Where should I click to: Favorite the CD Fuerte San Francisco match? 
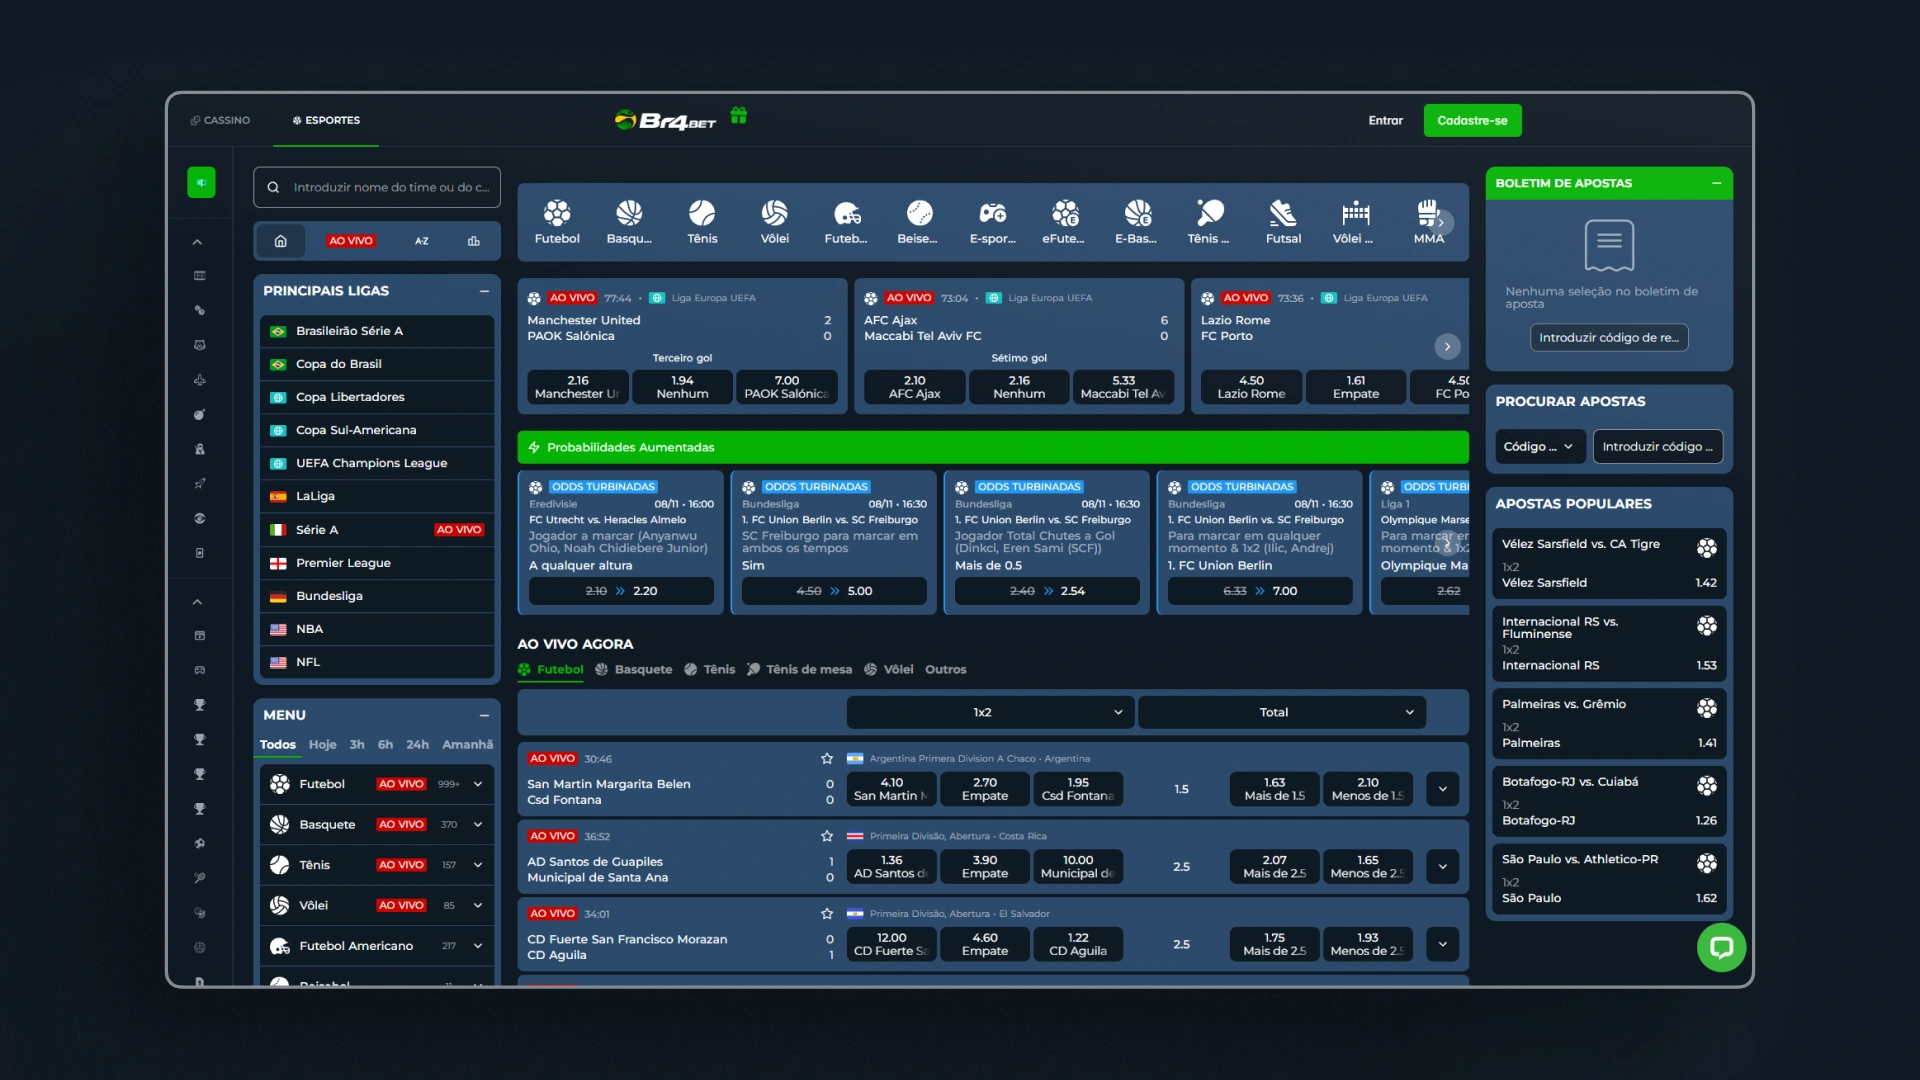[x=827, y=914]
